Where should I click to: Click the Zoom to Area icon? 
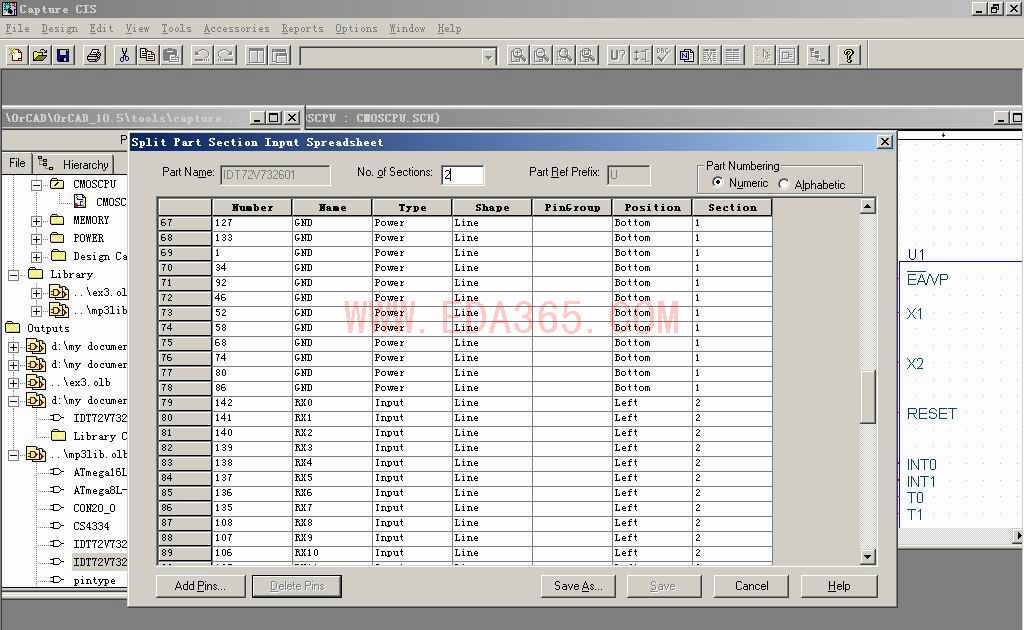pyautogui.click(x=564, y=55)
